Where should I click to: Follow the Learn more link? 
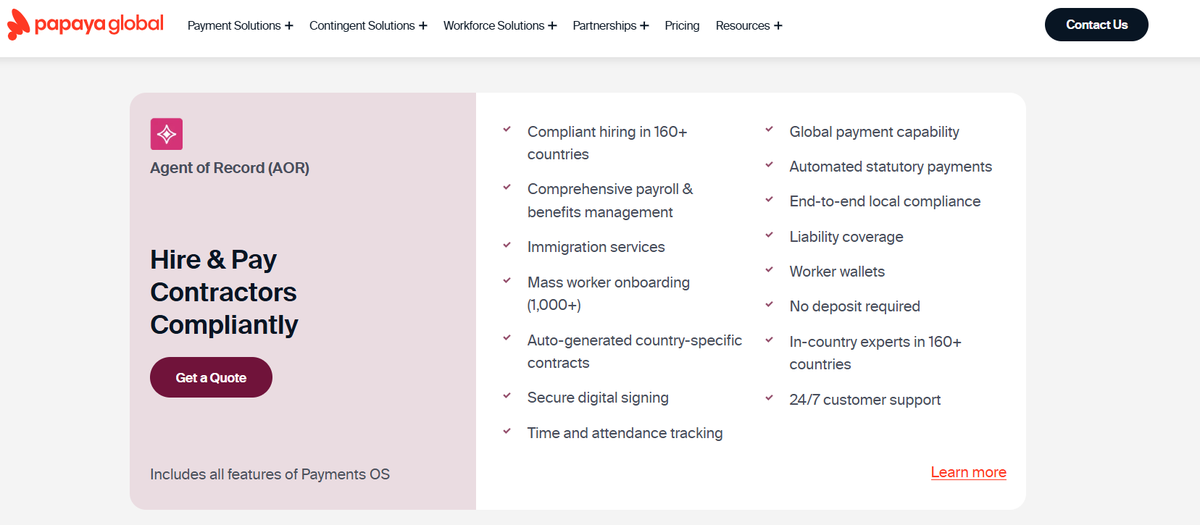pos(968,473)
